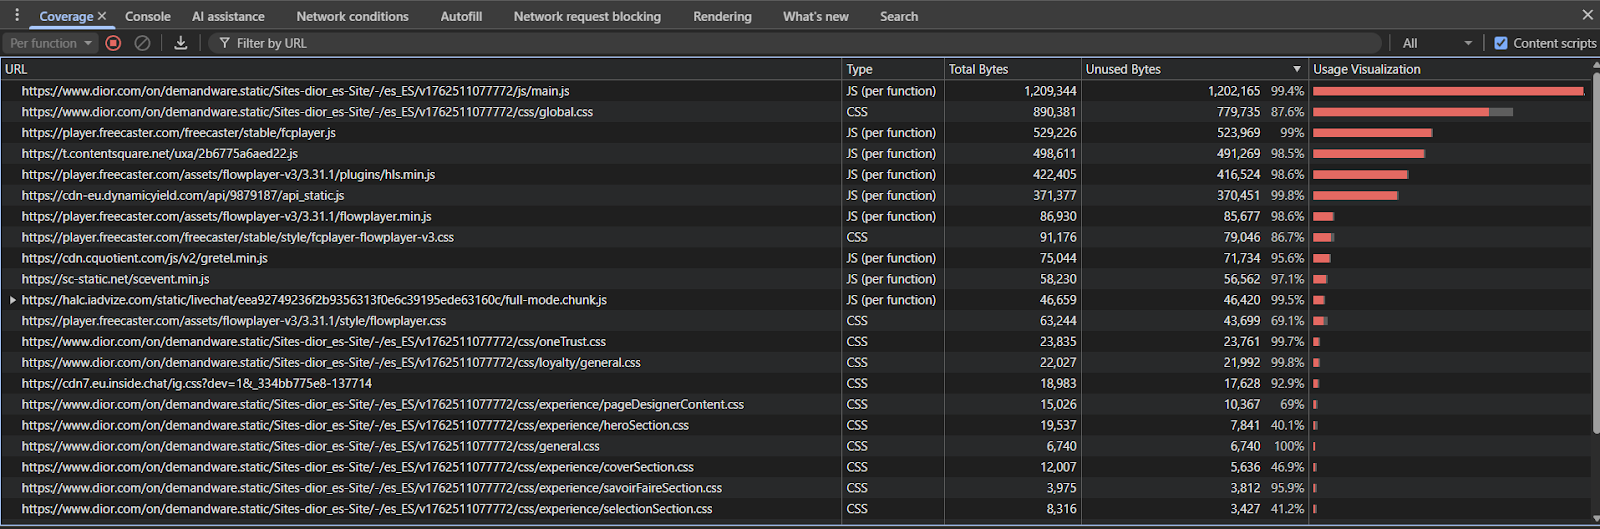Open the drawer three-dot more options menu
Image resolution: width=1600 pixels, height=529 pixels.
pos(16,15)
